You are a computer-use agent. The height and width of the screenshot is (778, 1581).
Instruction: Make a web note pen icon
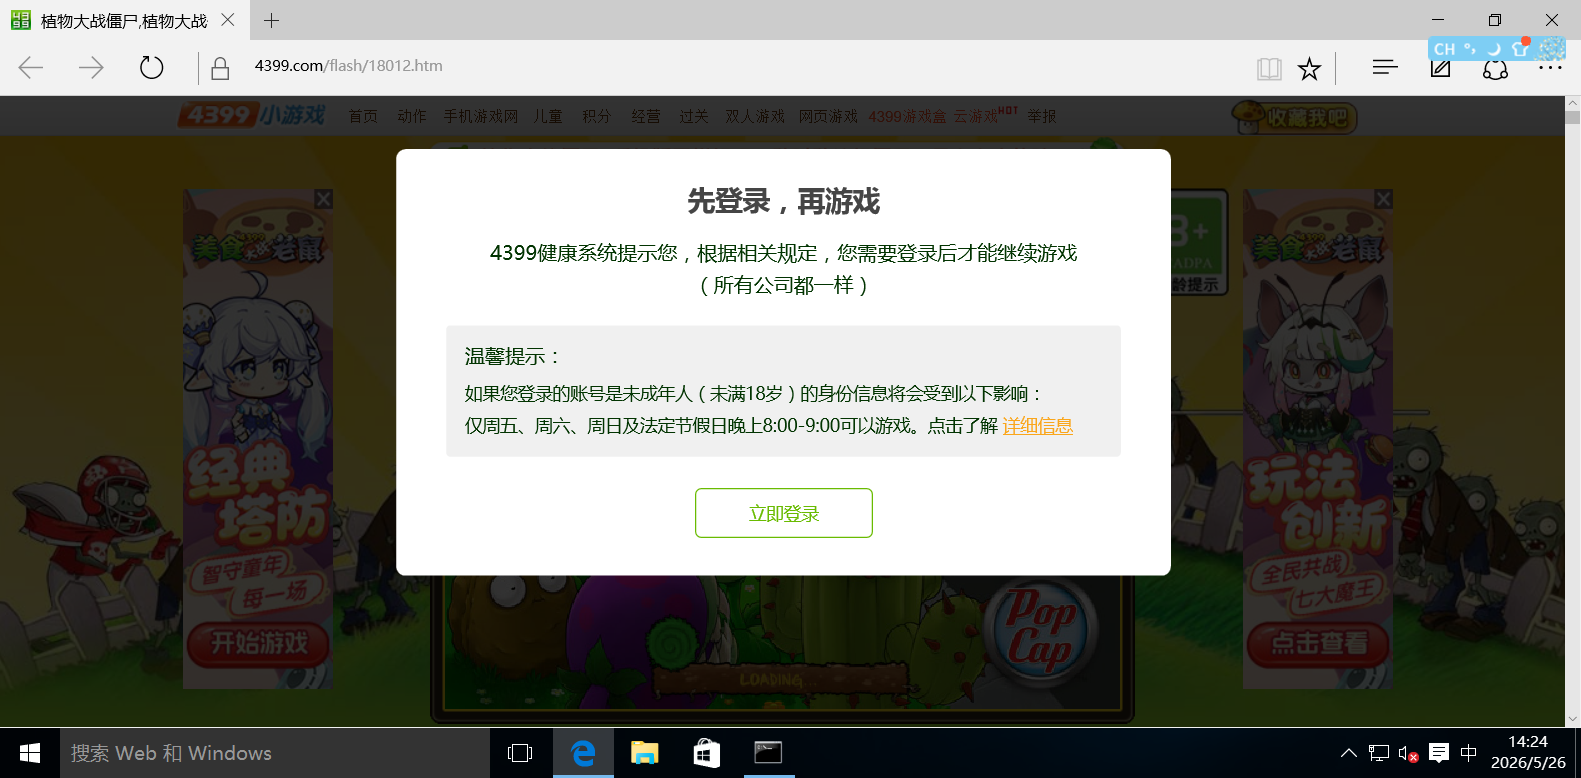[x=1440, y=68]
